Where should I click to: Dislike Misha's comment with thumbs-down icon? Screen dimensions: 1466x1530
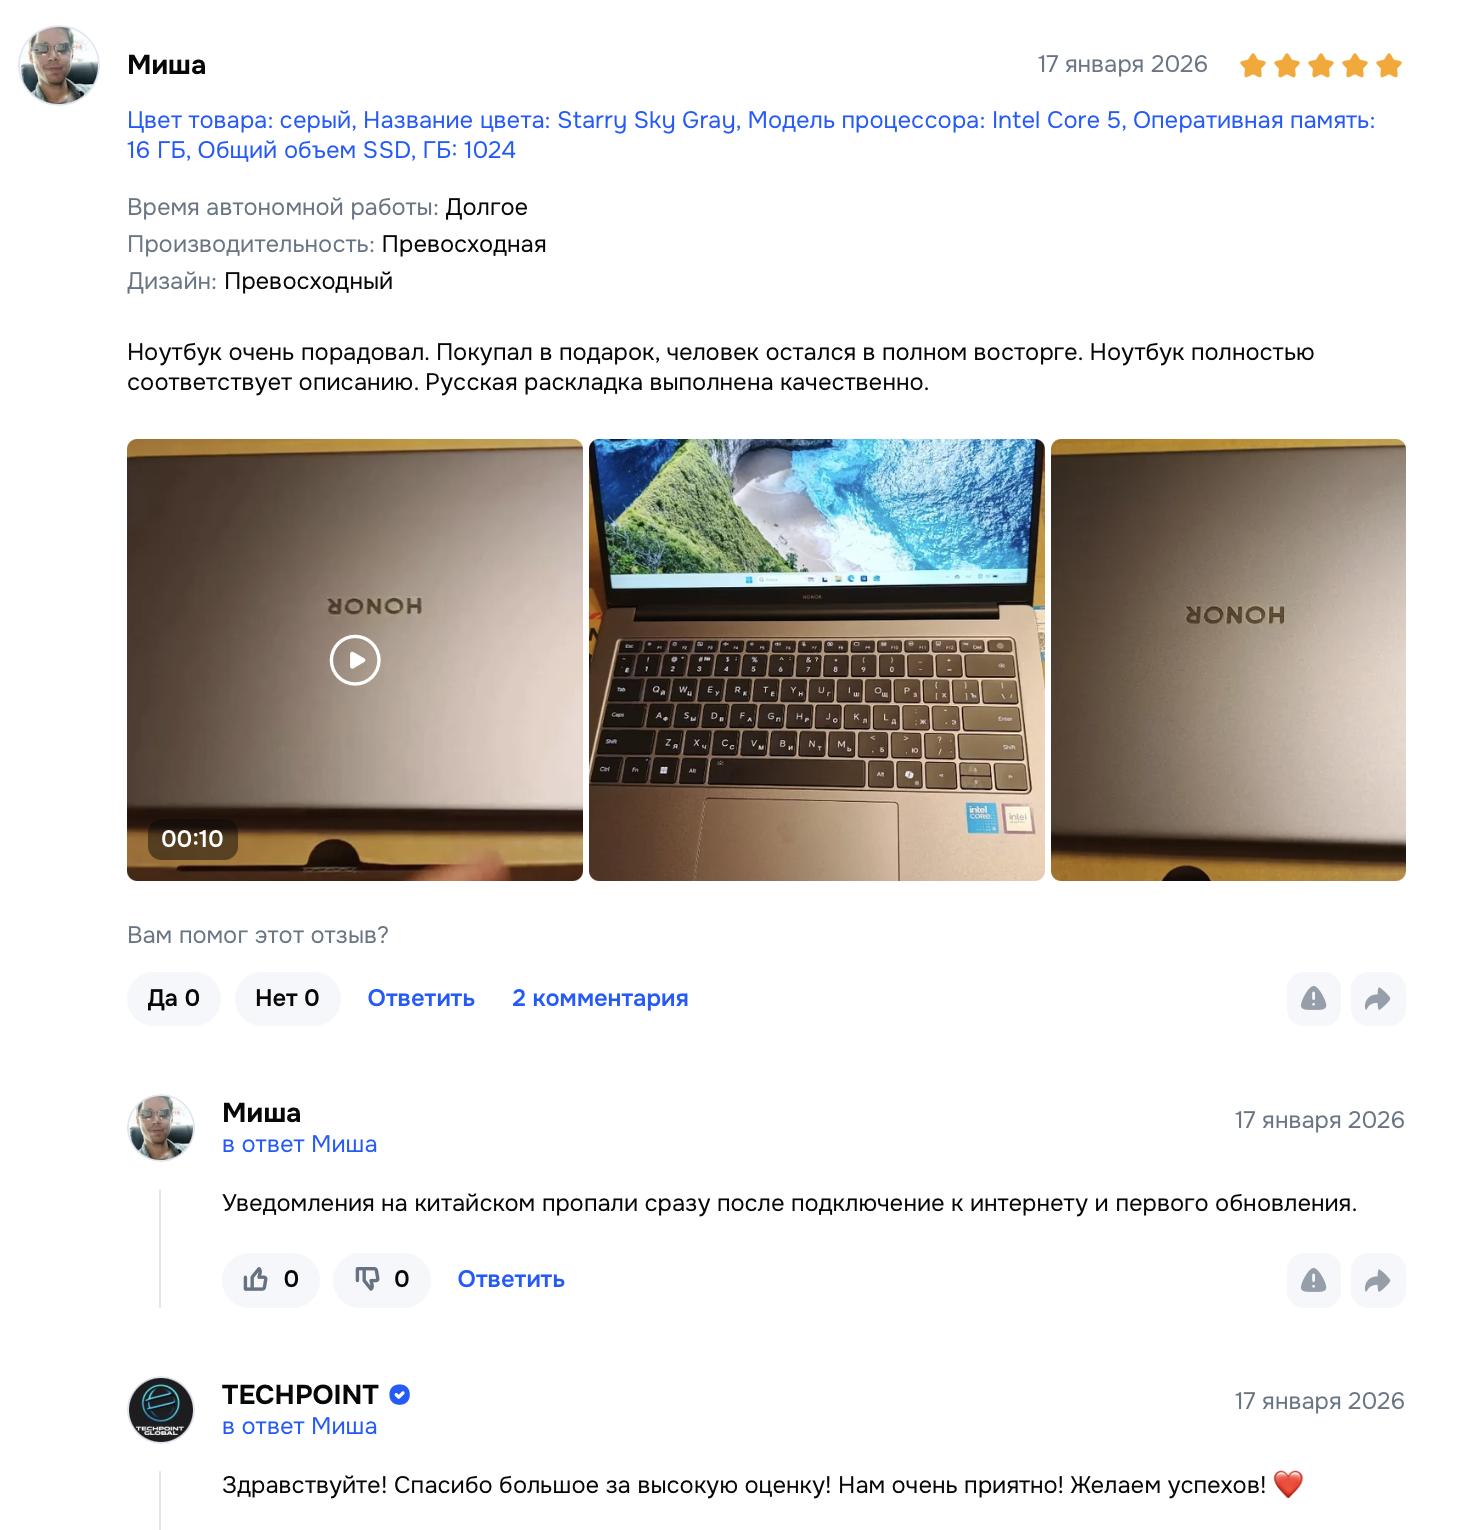click(382, 1280)
